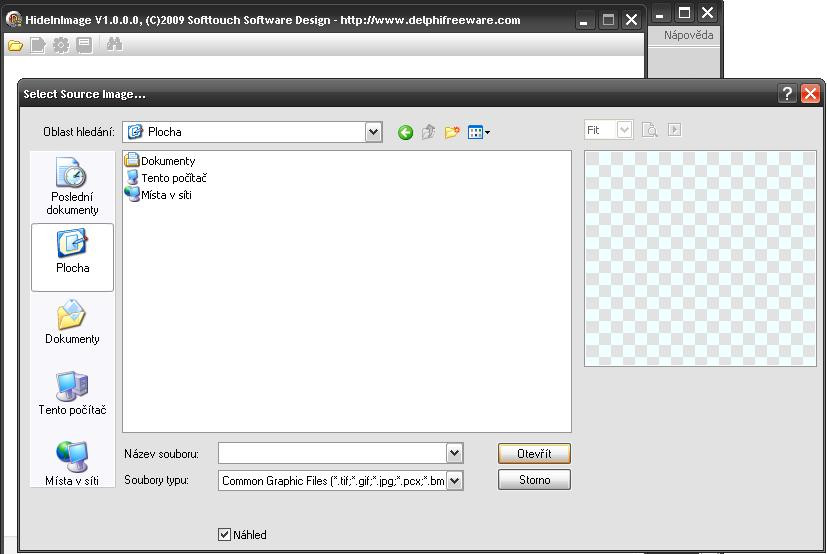Expand the Oblast hledání dropdown
The height and width of the screenshot is (554, 827).
(x=373, y=132)
